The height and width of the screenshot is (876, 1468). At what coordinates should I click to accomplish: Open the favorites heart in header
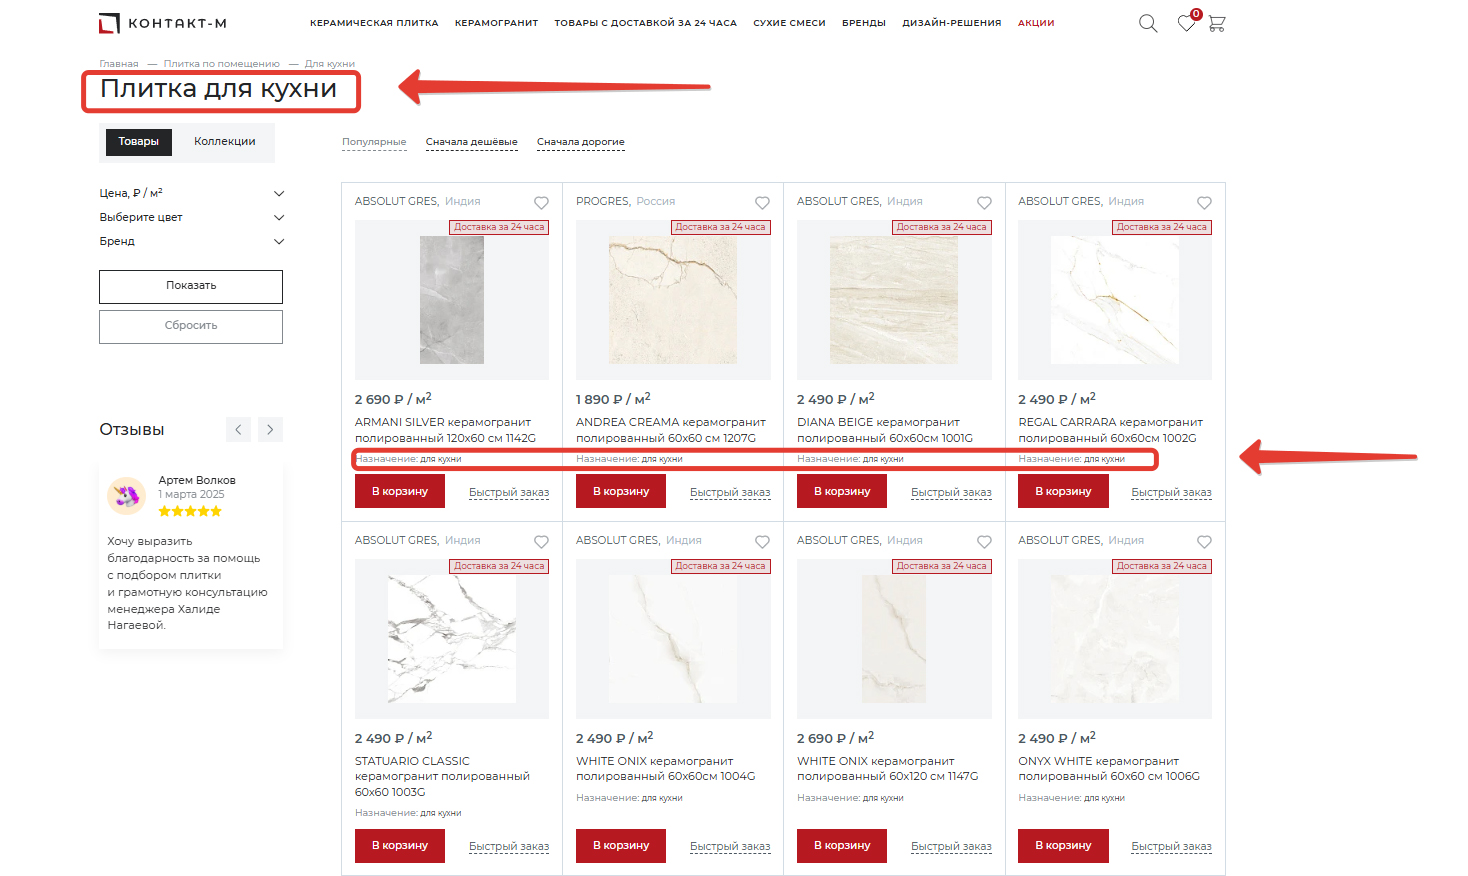pos(1186,23)
